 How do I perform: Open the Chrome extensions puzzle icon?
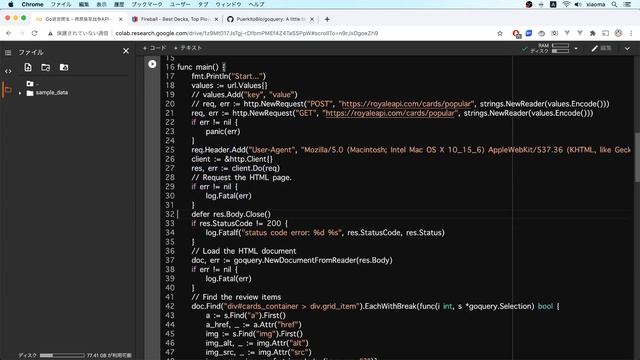pyautogui.click(x=593, y=33)
